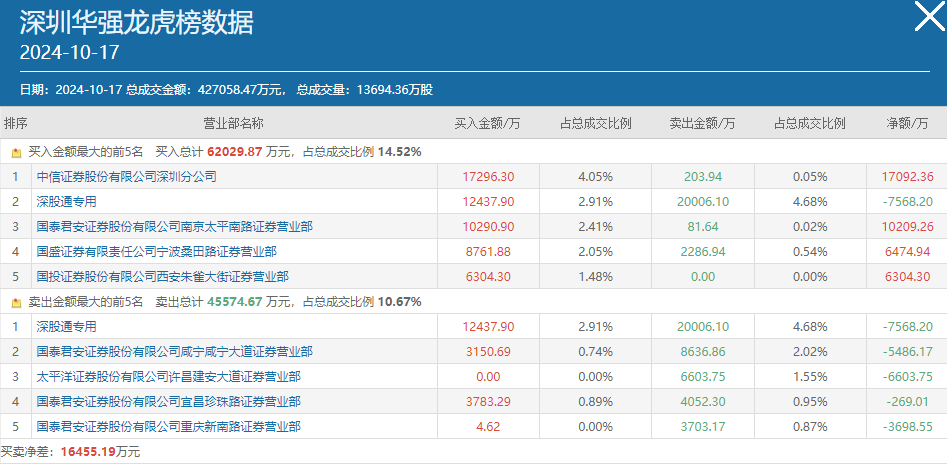Viewport: 947px width, 466px height.
Task: Select sell amount 81.64
Action: (703, 228)
